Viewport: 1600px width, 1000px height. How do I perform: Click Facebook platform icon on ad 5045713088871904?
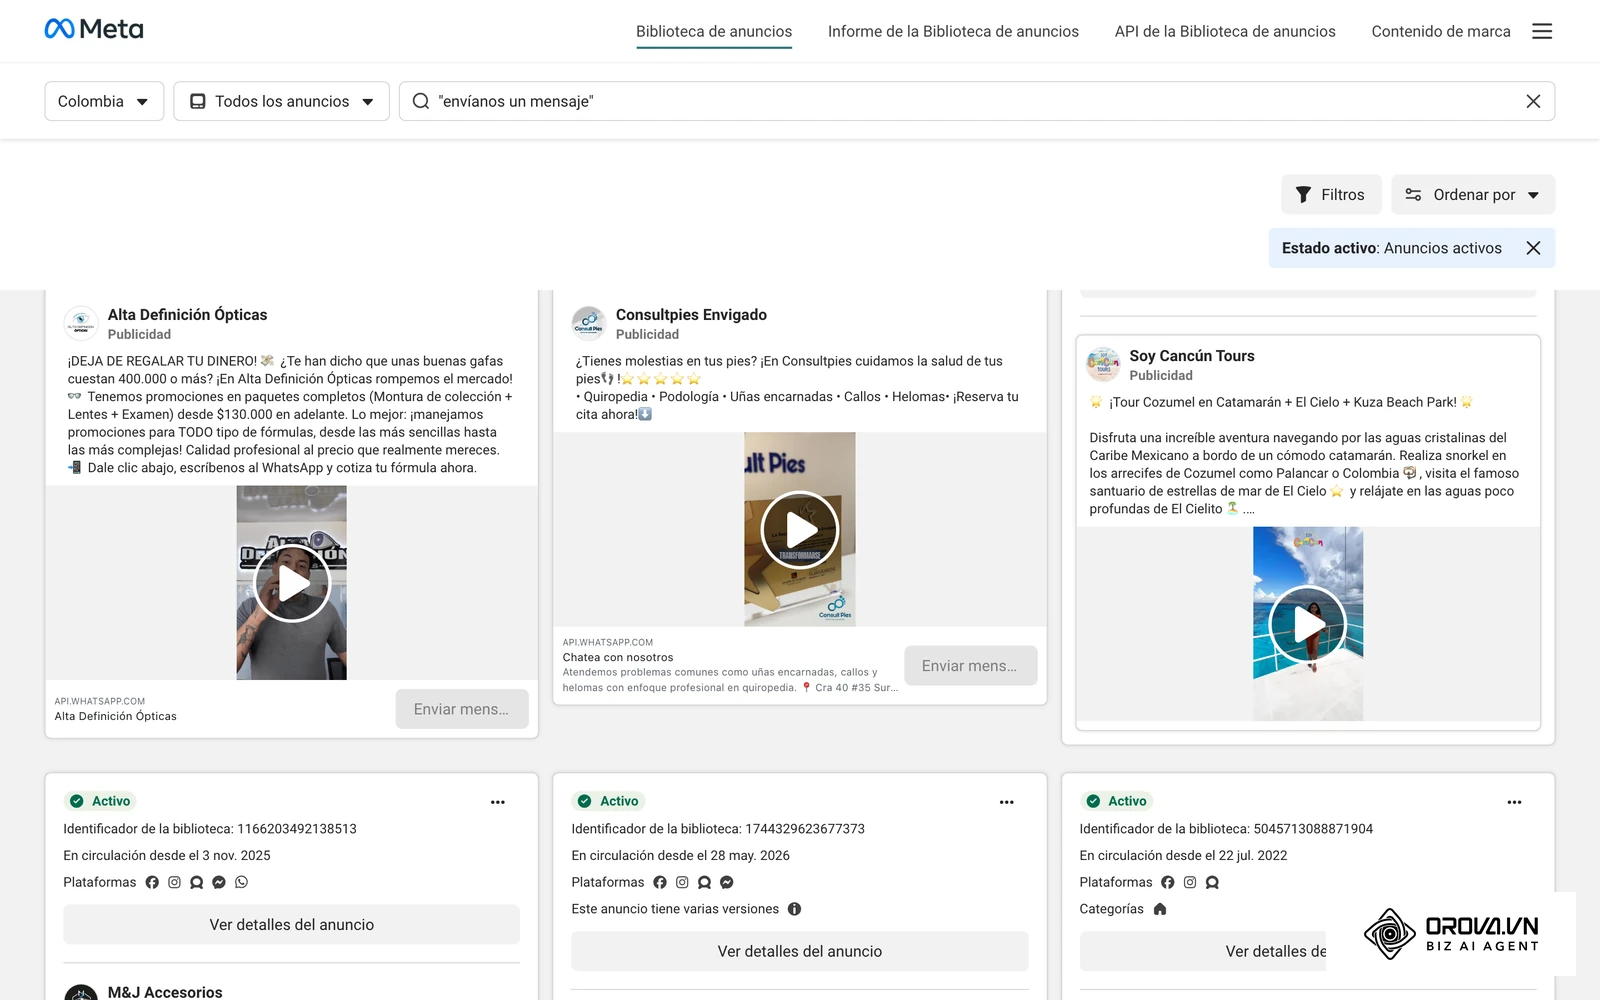pyautogui.click(x=1168, y=882)
